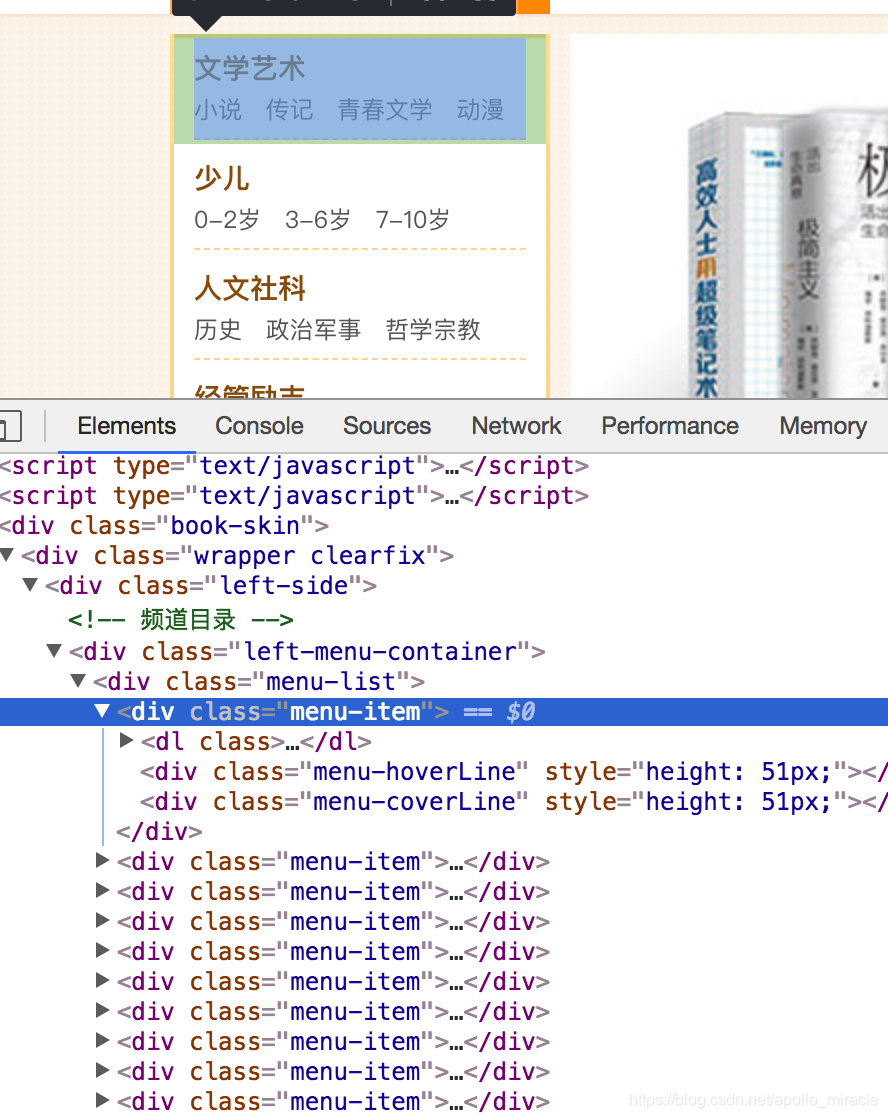
Task: Select the menu-hoverLine div row
Action: coord(514,771)
